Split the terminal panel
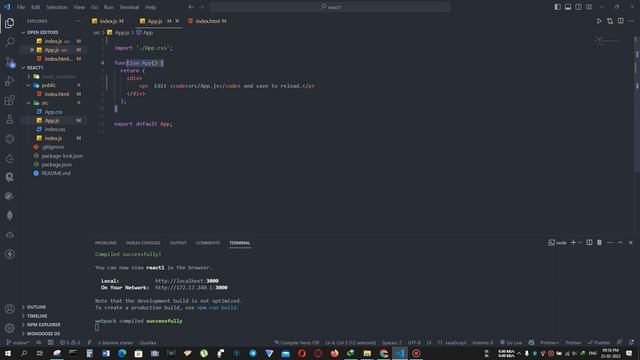The image size is (640, 360). [x=589, y=242]
